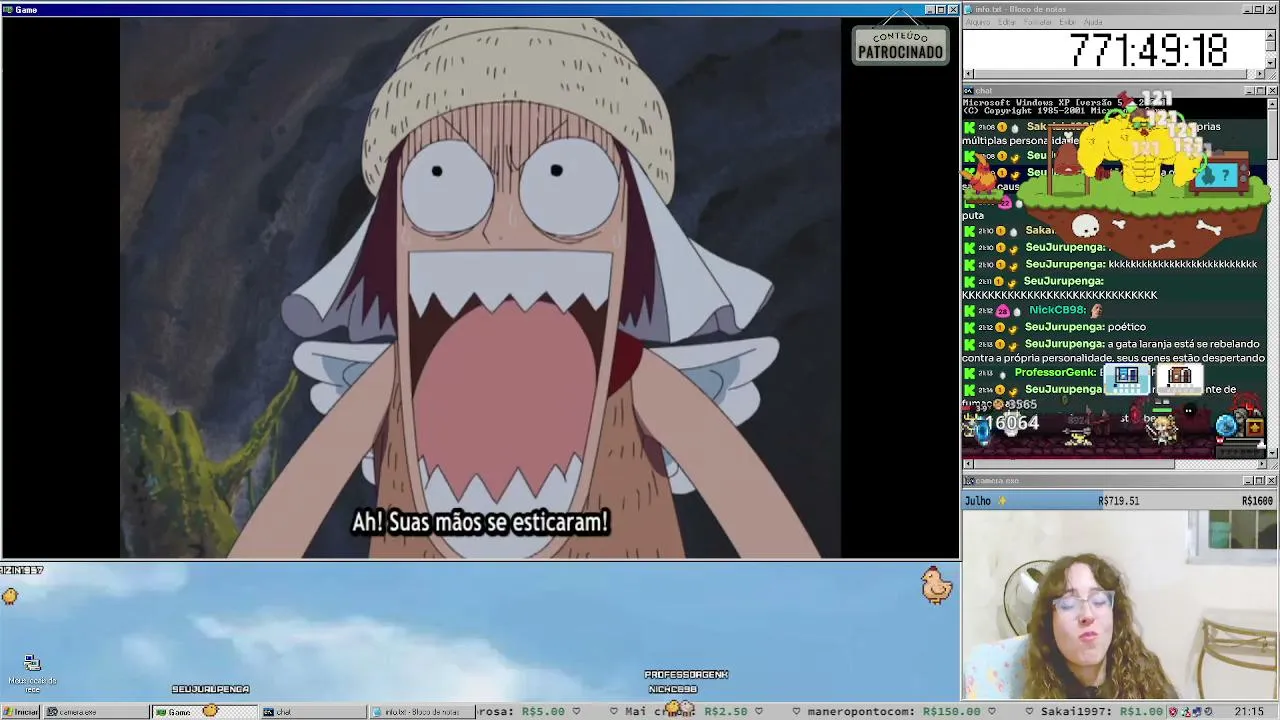The image size is (1280, 720).
Task: Click the console icon in chat title bar
Action: (969, 91)
